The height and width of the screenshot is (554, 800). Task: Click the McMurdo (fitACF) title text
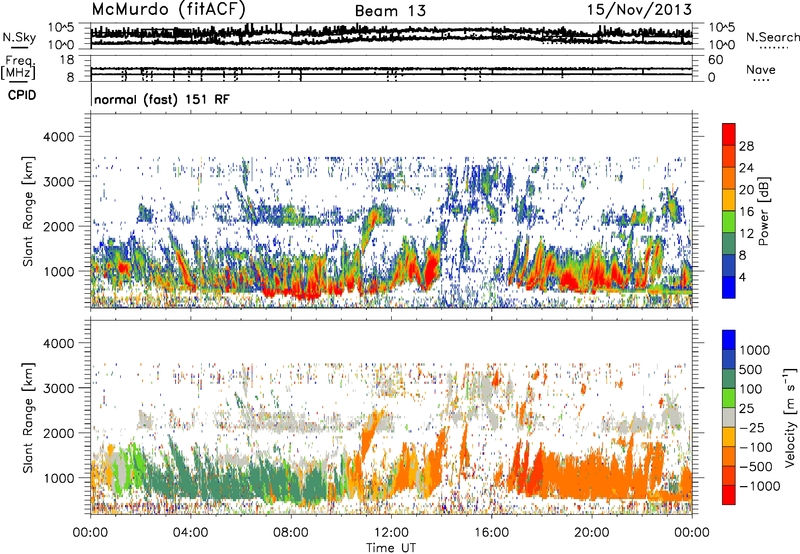point(169,9)
